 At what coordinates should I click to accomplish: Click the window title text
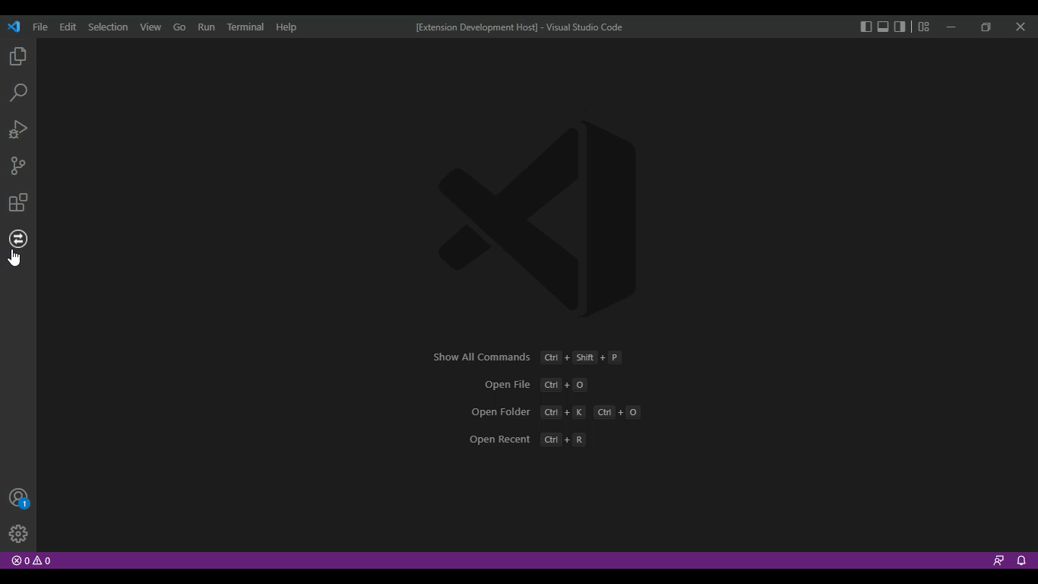click(519, 27)
